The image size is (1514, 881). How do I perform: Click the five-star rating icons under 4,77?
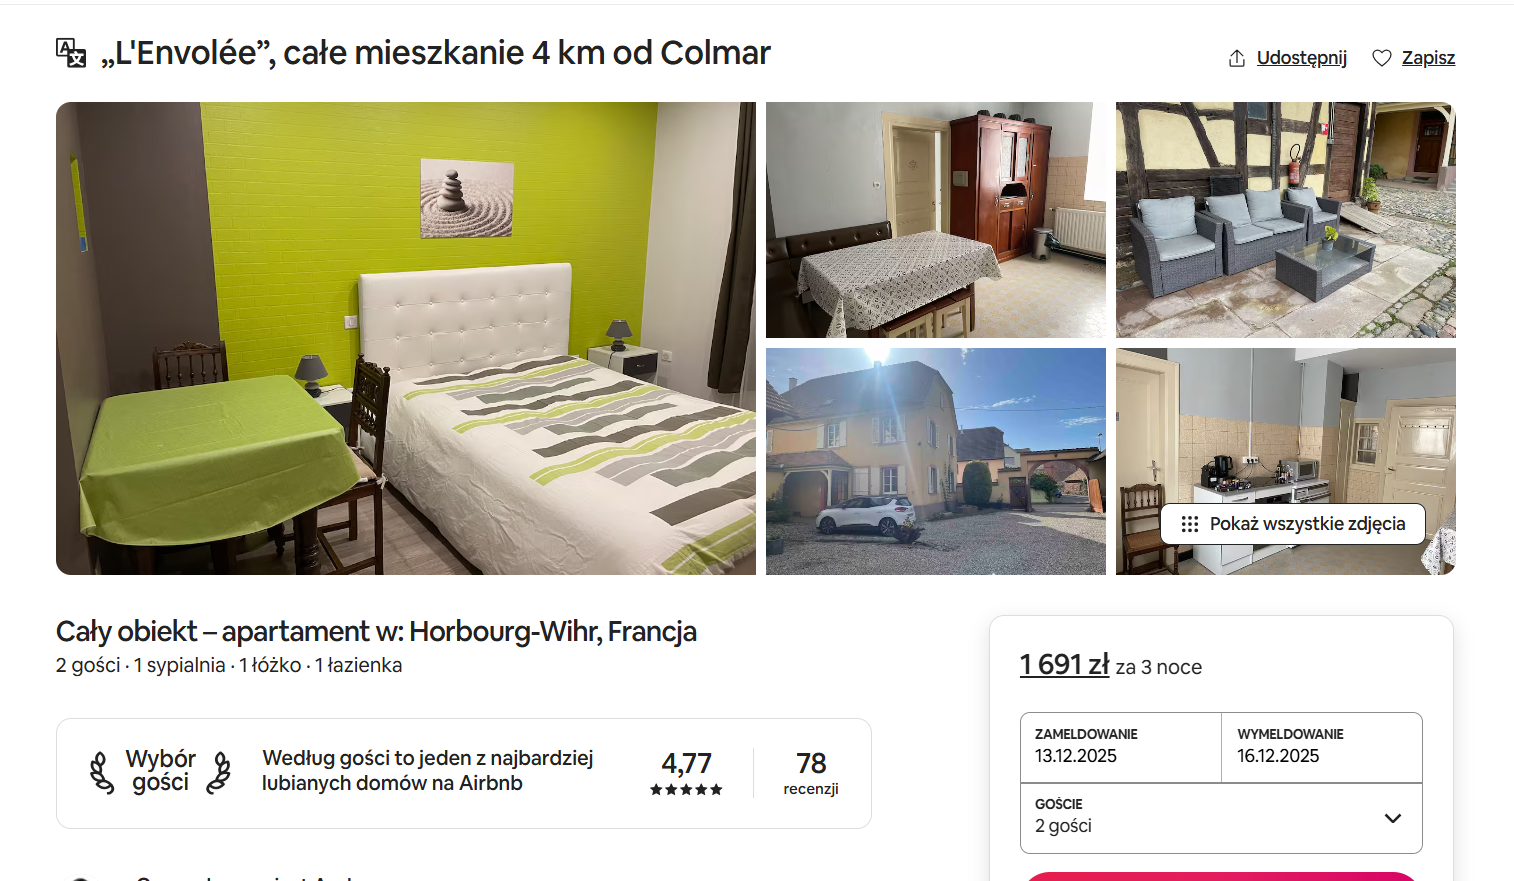(x=686, y=790)
